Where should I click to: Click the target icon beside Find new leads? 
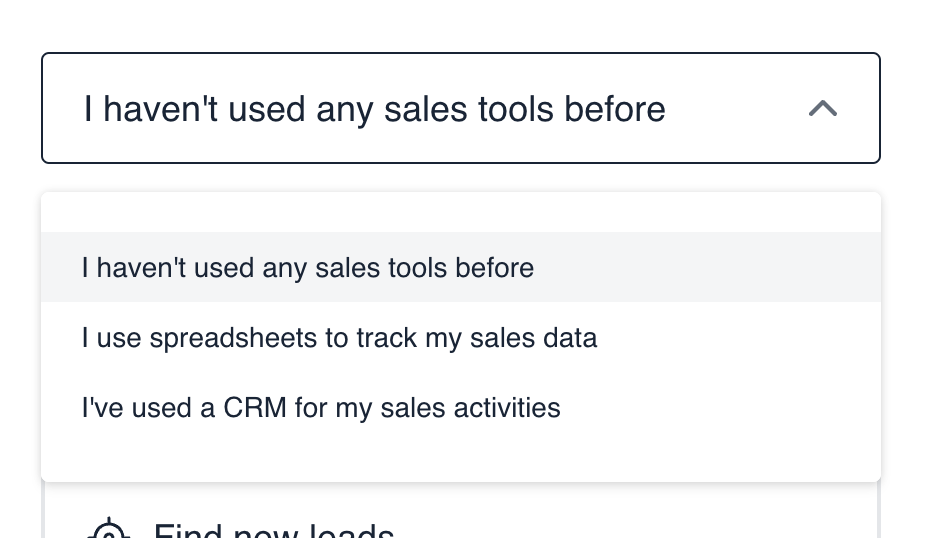tap(109, 529)
